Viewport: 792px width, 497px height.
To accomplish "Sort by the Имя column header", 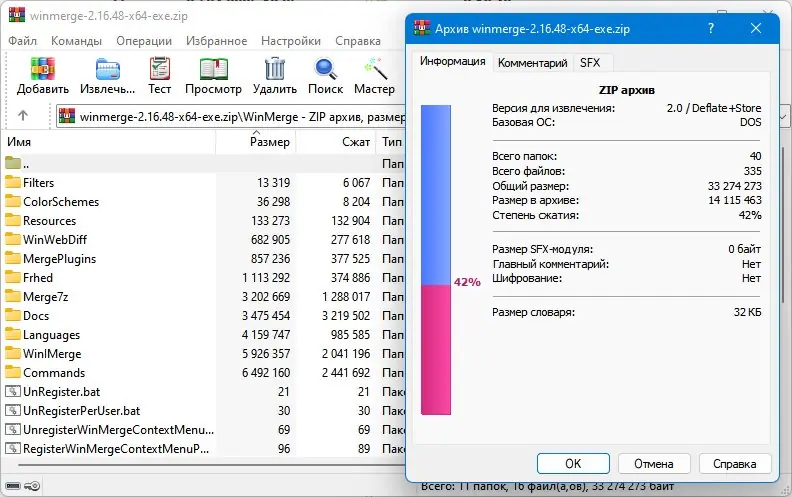I will (109, 142).
